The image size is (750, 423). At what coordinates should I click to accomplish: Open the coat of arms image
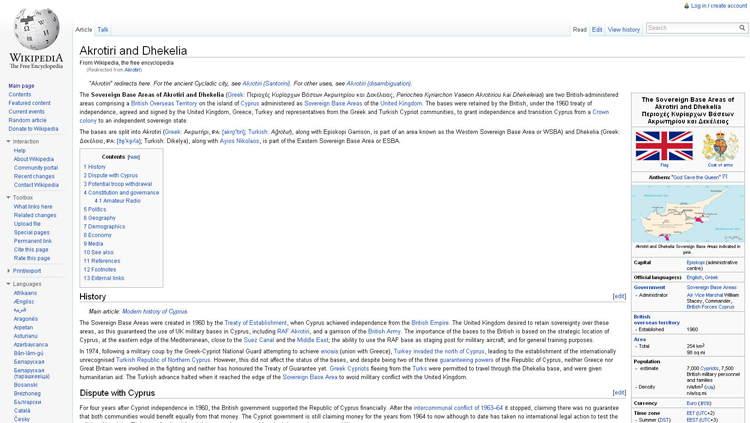tap(720, 146)
